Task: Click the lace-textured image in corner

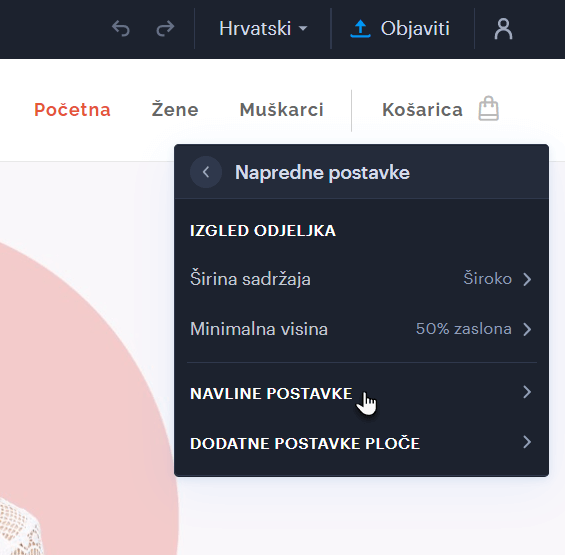Action: (20, 527)
